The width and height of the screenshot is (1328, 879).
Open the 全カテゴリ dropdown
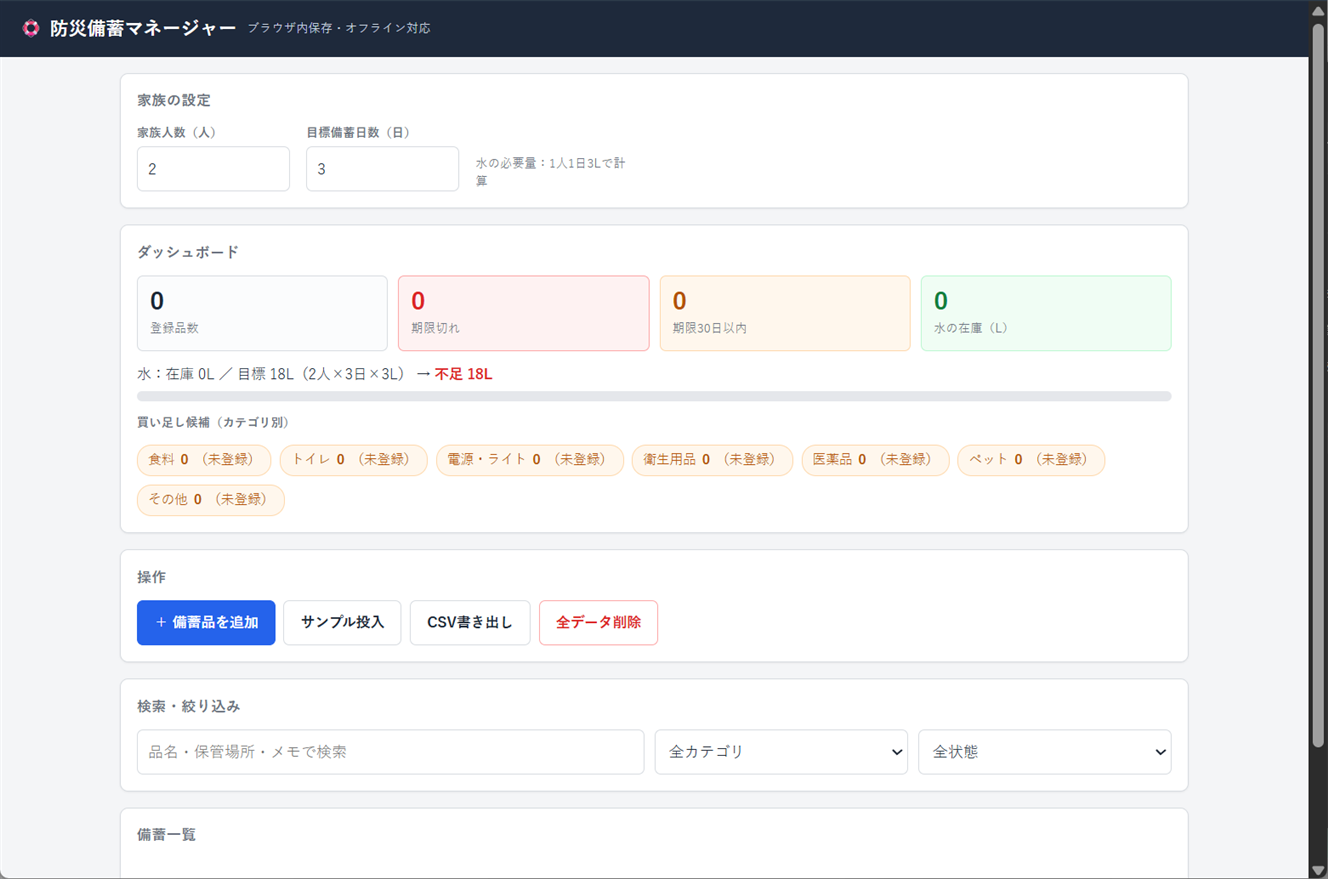781,752
